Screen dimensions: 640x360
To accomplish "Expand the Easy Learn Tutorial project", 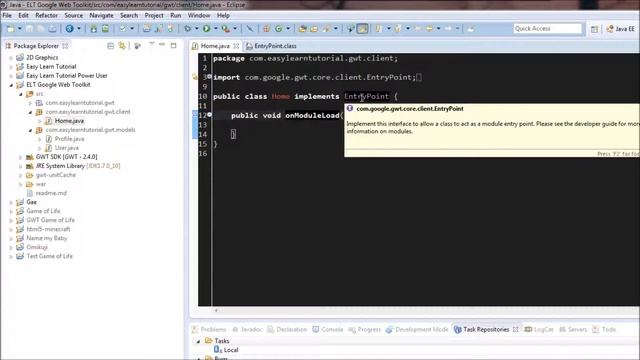I will coord(11,67).
